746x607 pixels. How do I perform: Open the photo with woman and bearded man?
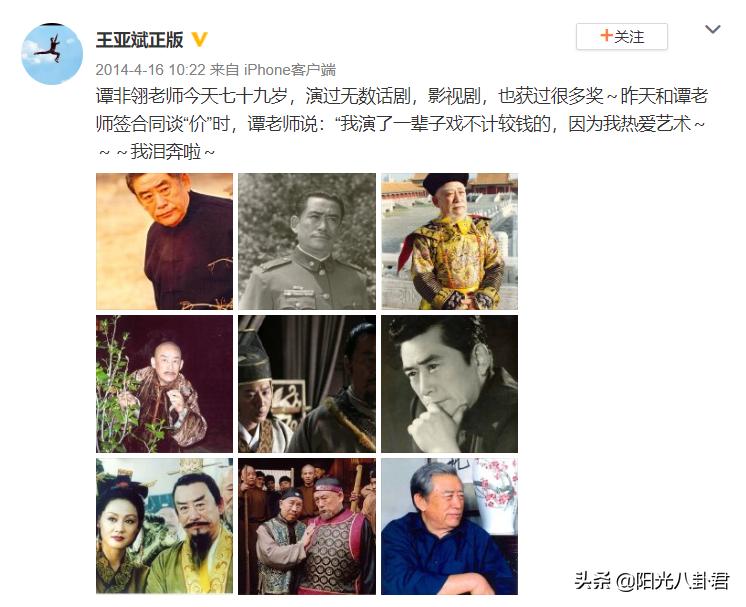click(165, 526)
